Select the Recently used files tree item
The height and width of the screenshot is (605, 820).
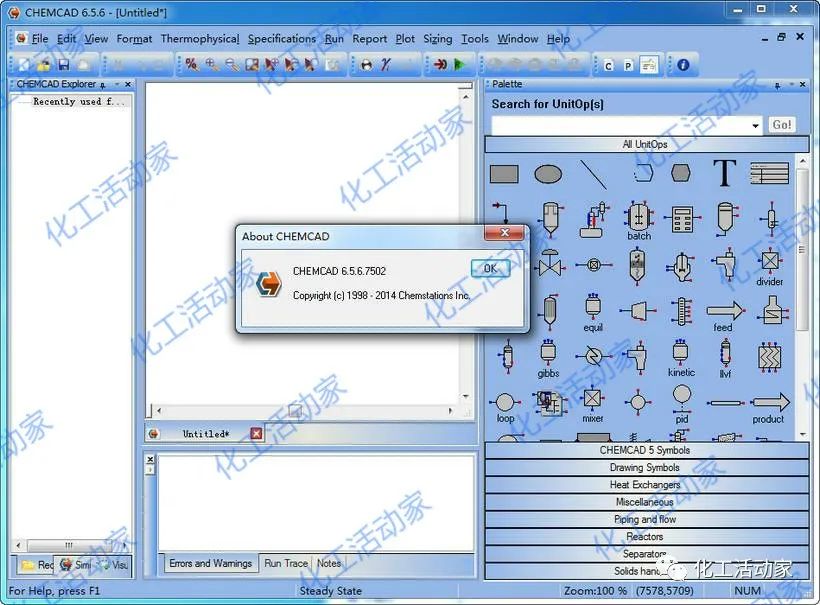coord(79,101)
